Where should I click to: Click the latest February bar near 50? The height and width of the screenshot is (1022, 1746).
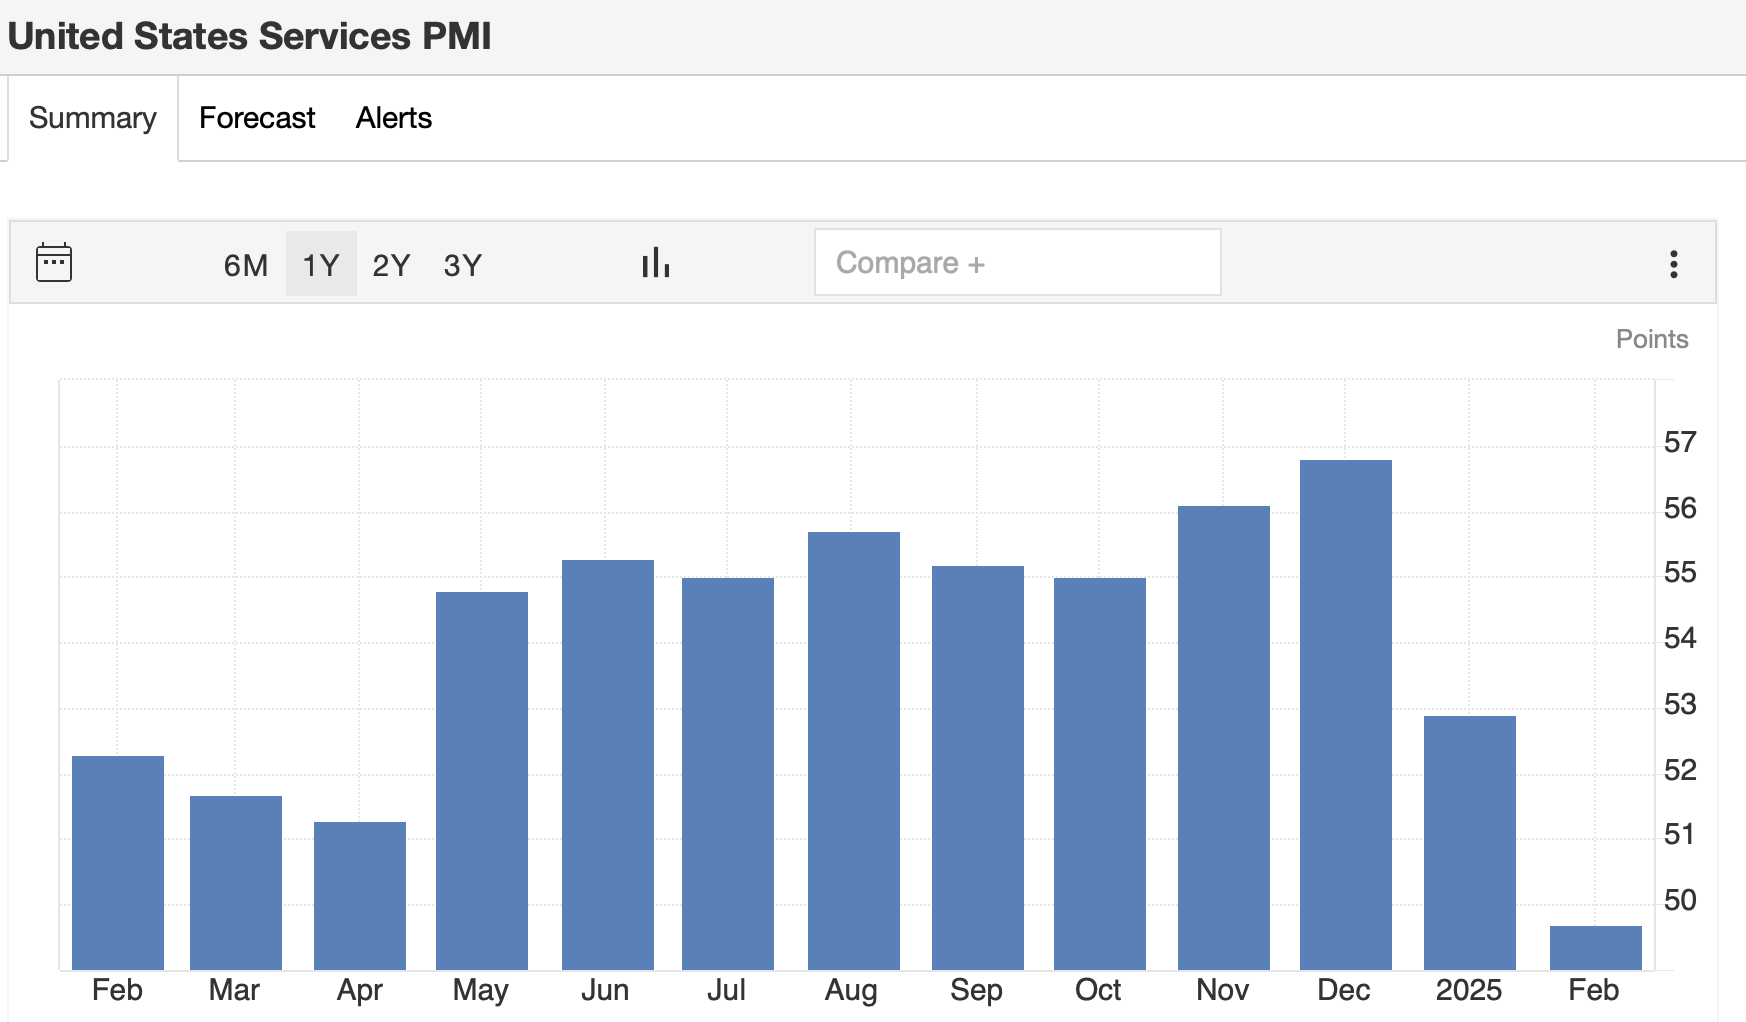(x=1595, y=948)
